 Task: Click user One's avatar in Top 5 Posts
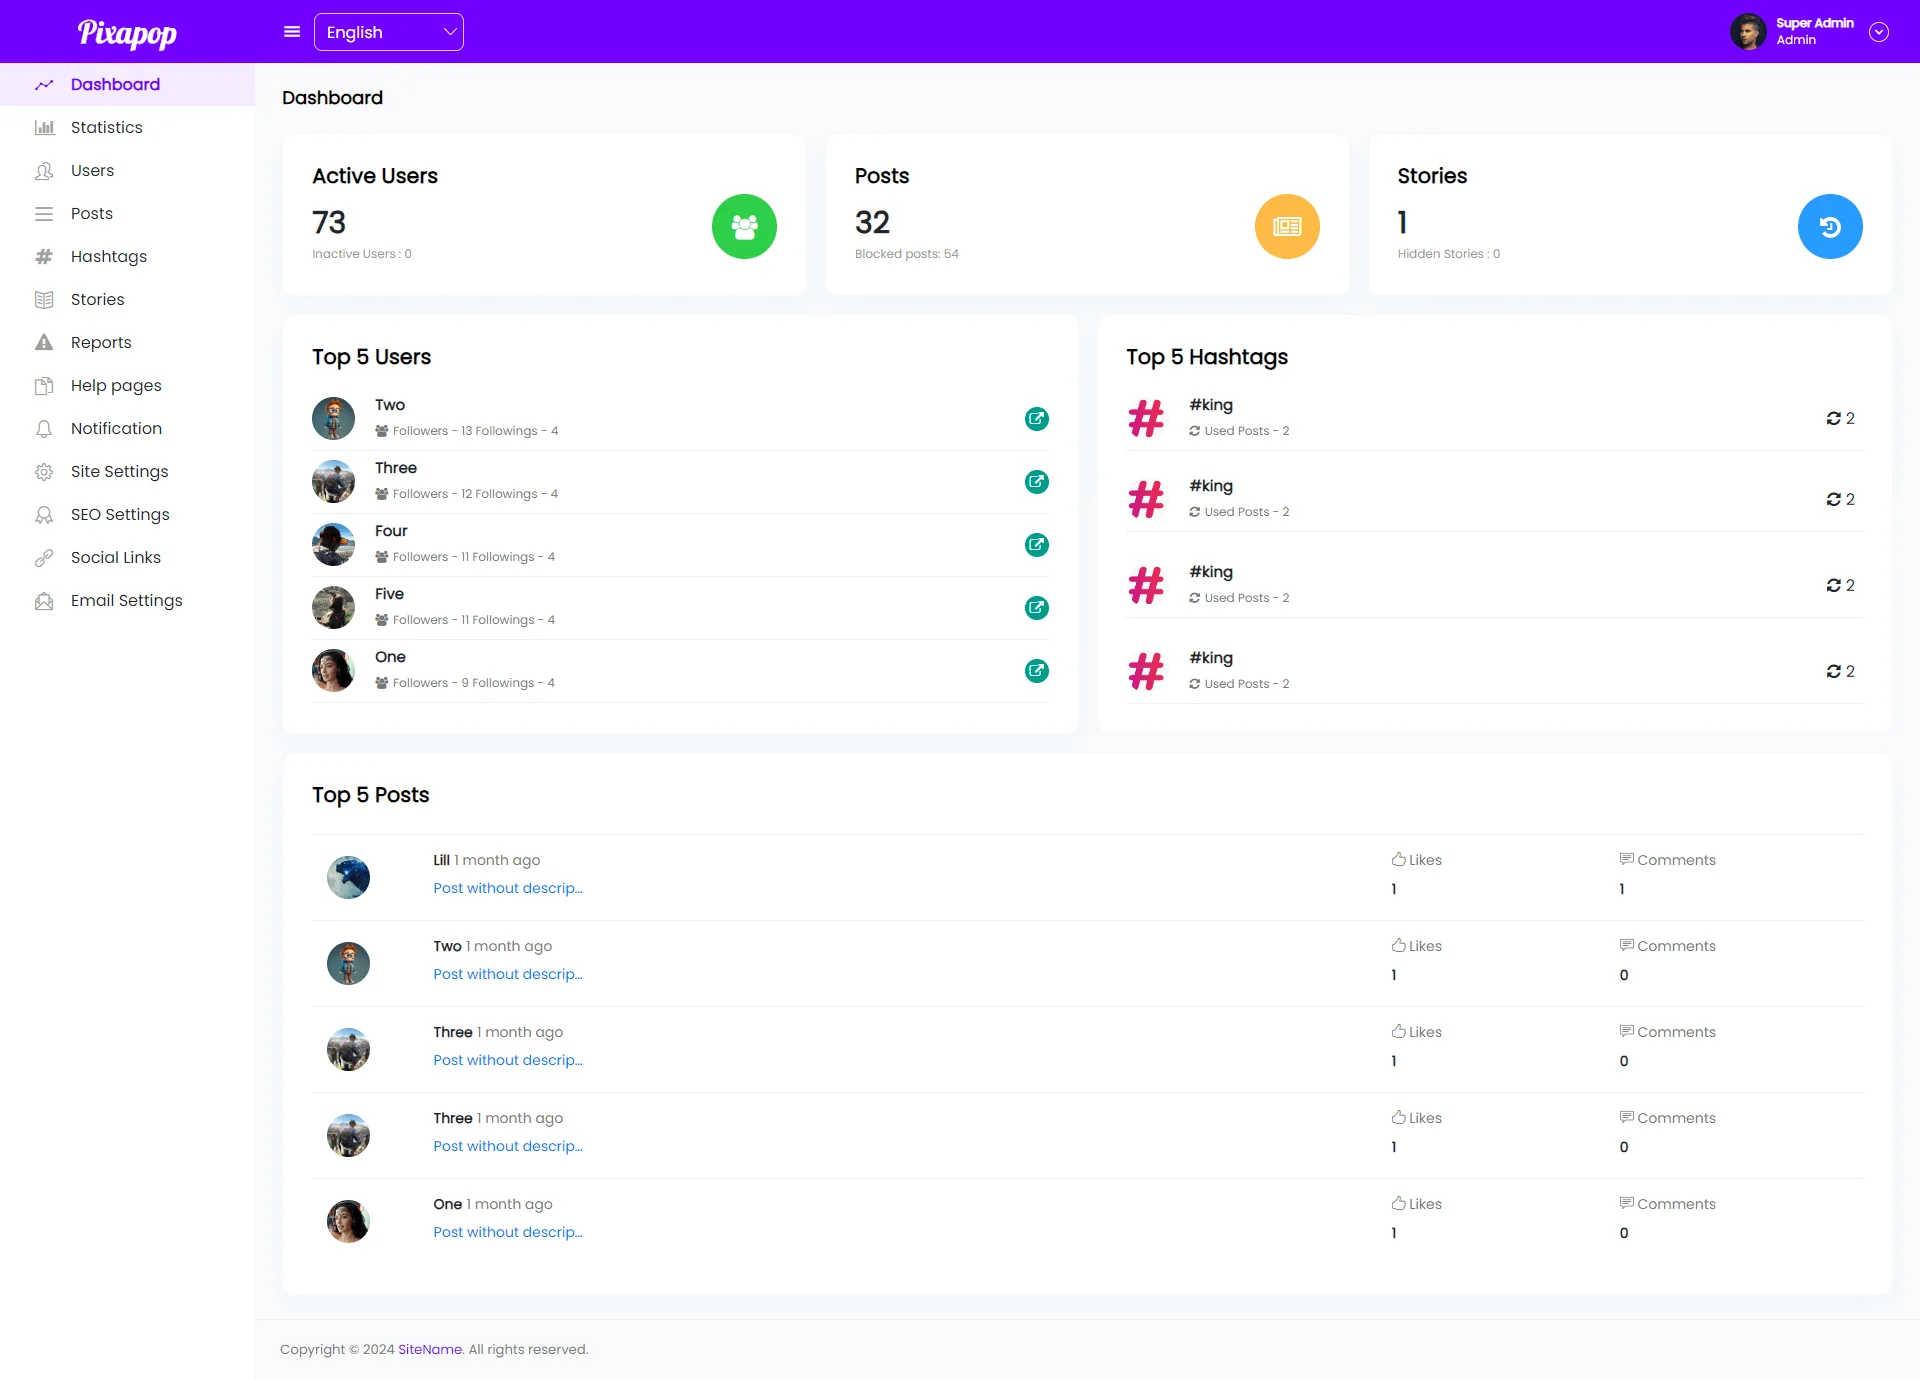(x=348, y=1221)
